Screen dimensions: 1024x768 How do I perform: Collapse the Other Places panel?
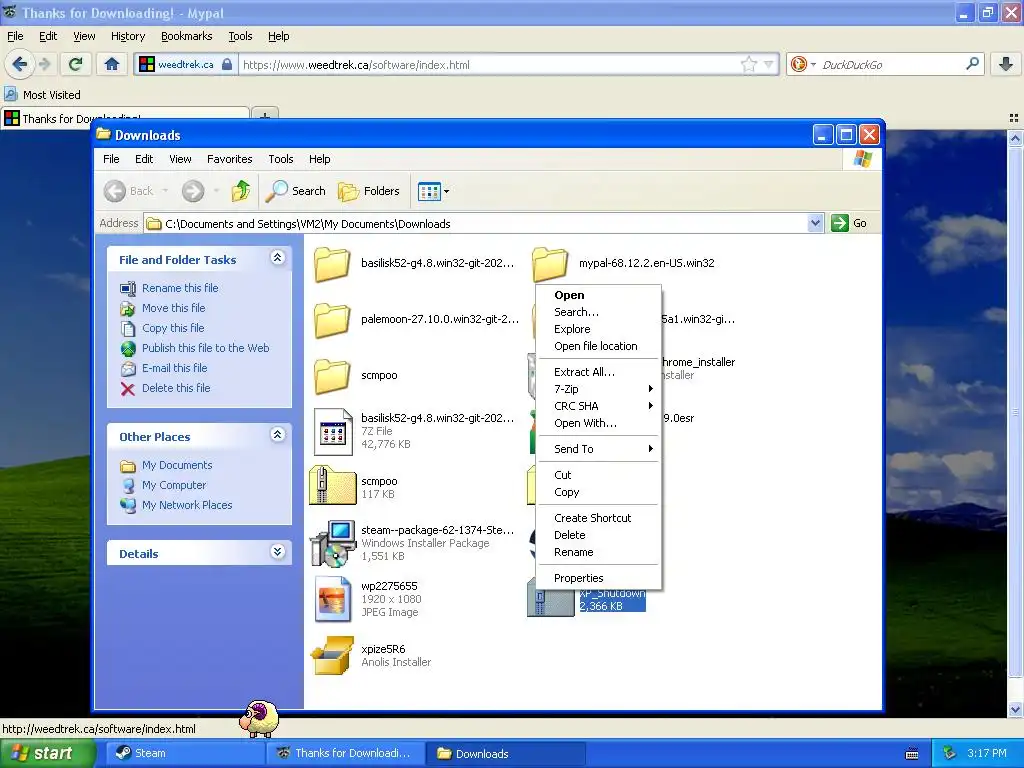(277, 434)
